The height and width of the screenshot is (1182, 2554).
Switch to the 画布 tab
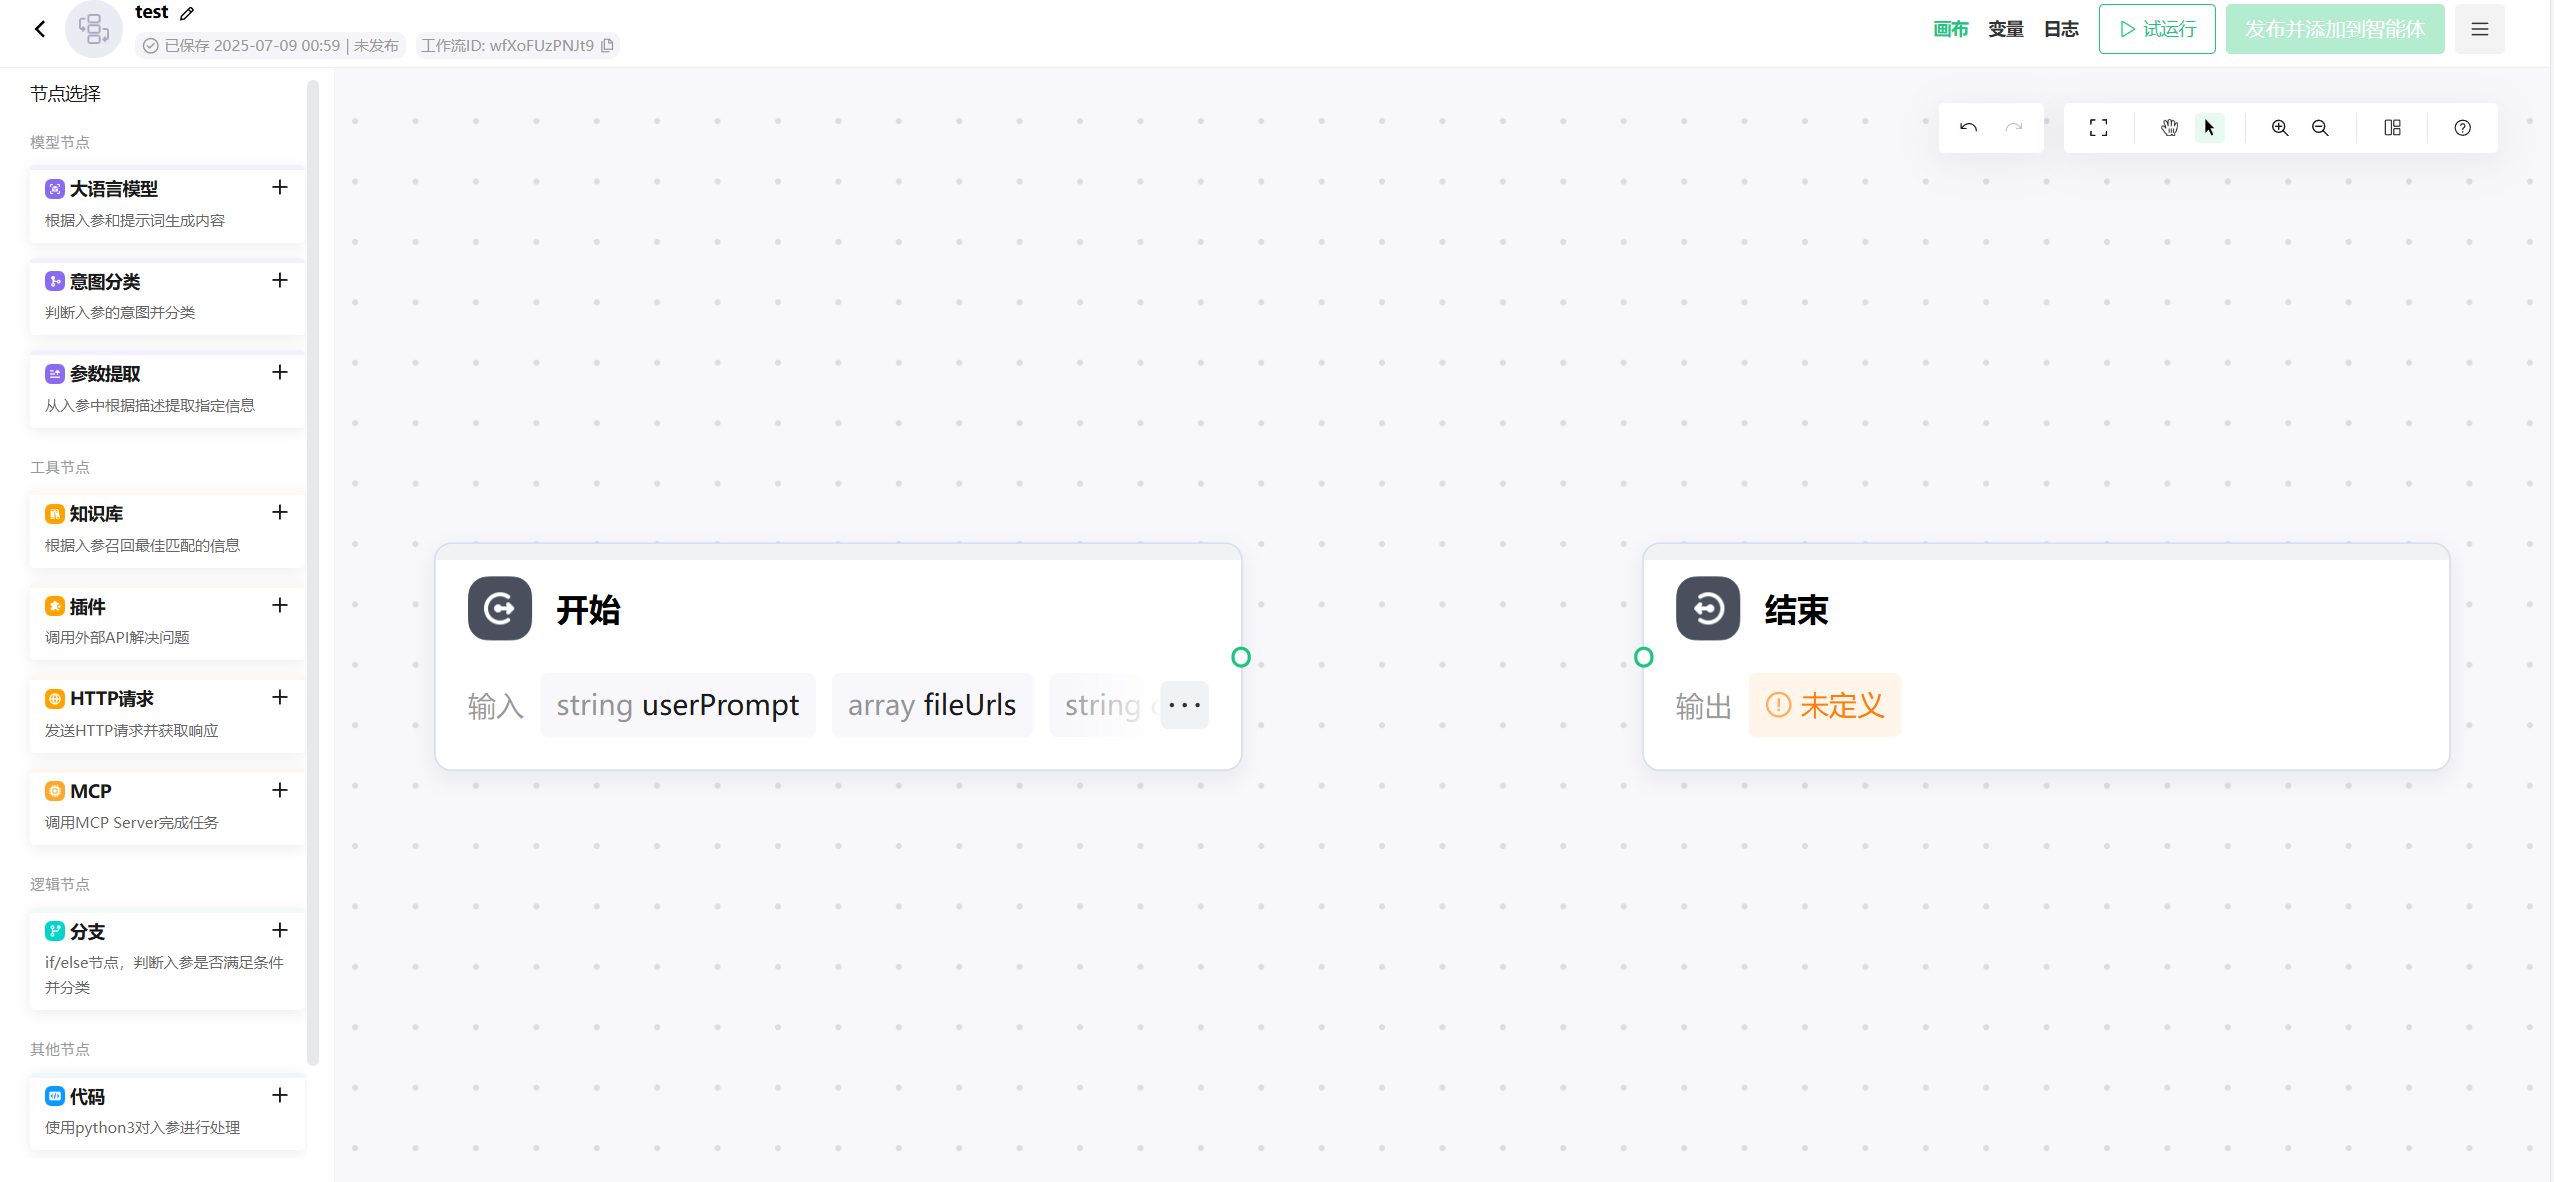(1950, 29)
